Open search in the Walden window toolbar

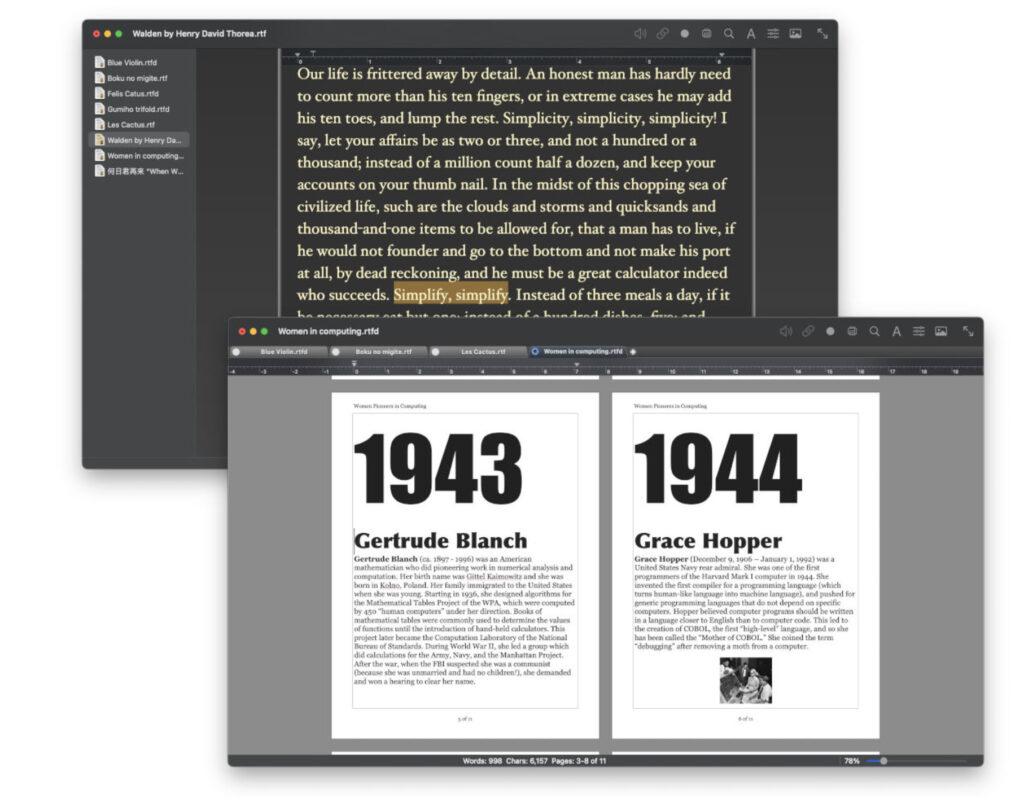729,33
